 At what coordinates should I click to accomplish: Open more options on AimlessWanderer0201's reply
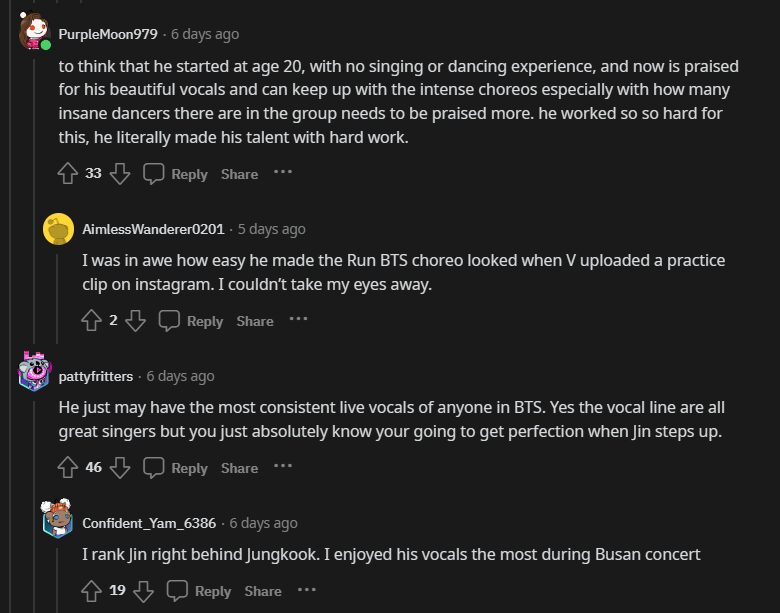click(299, 320)
